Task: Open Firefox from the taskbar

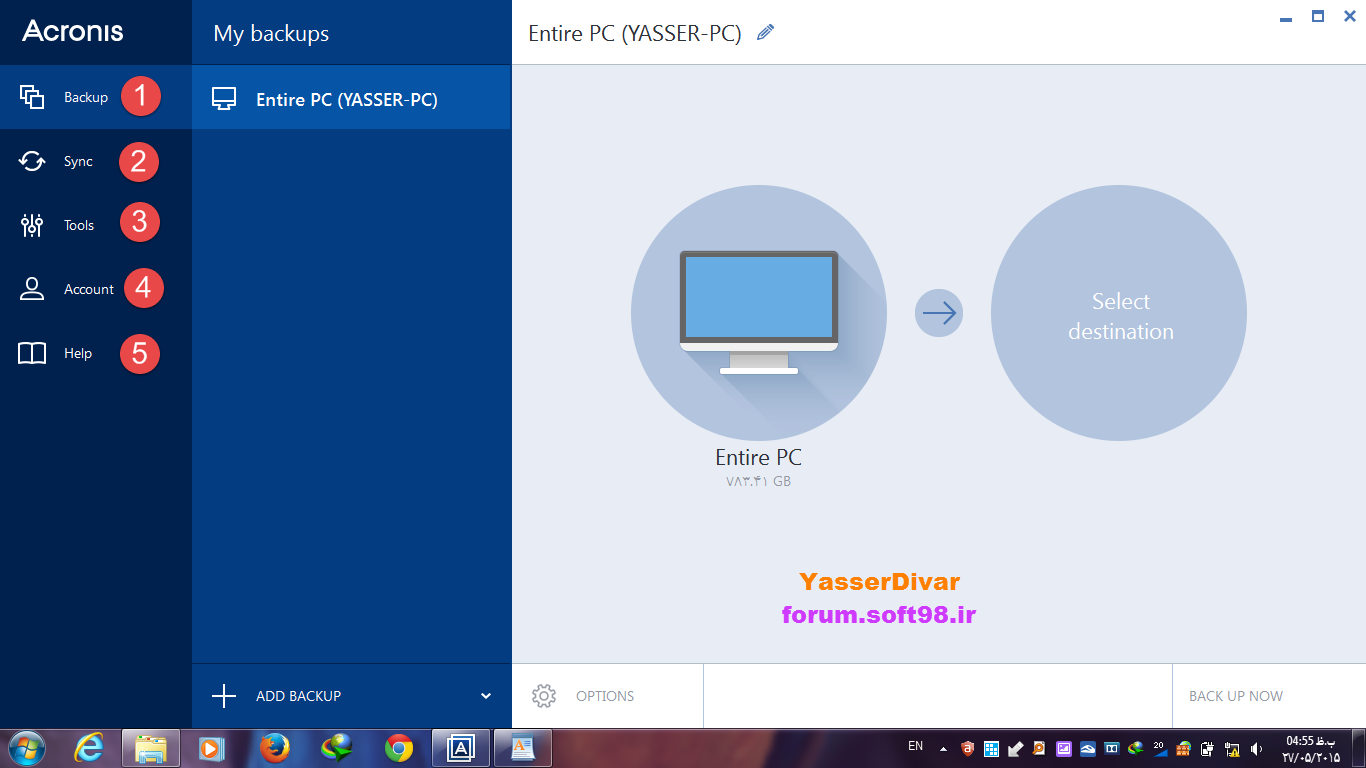Action: pyautogui.click(x=274, y=748)
